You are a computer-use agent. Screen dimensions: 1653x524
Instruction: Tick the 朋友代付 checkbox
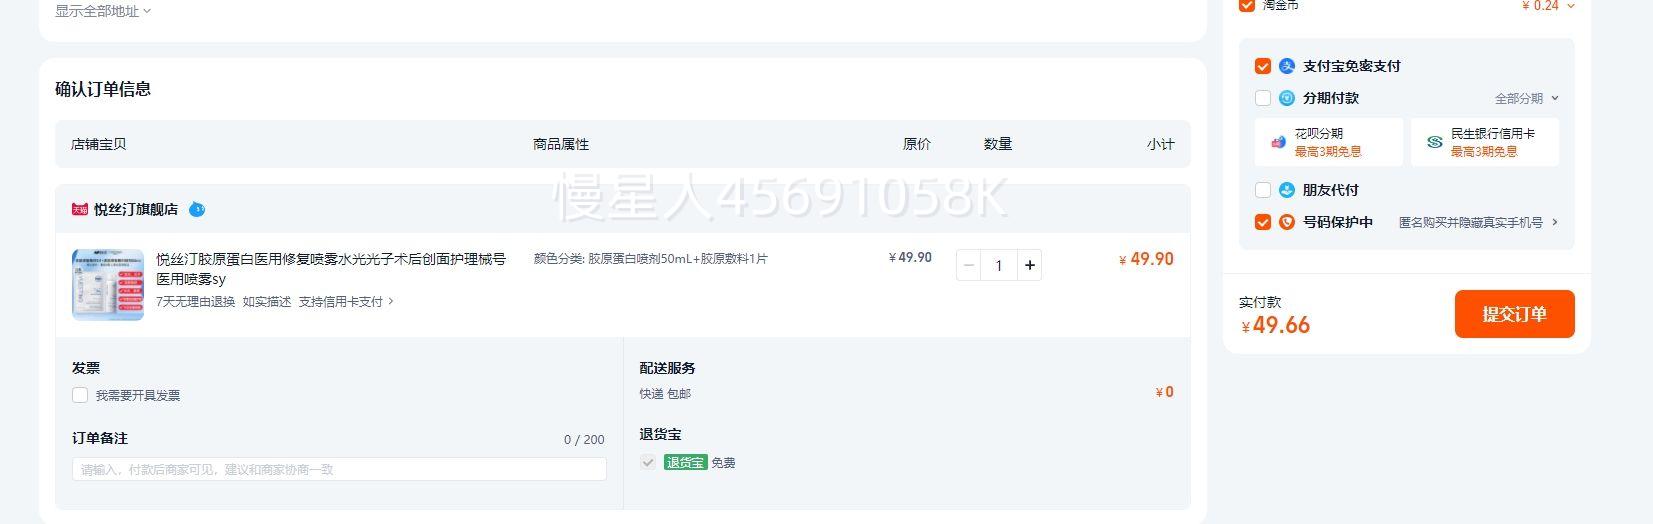1262,190
